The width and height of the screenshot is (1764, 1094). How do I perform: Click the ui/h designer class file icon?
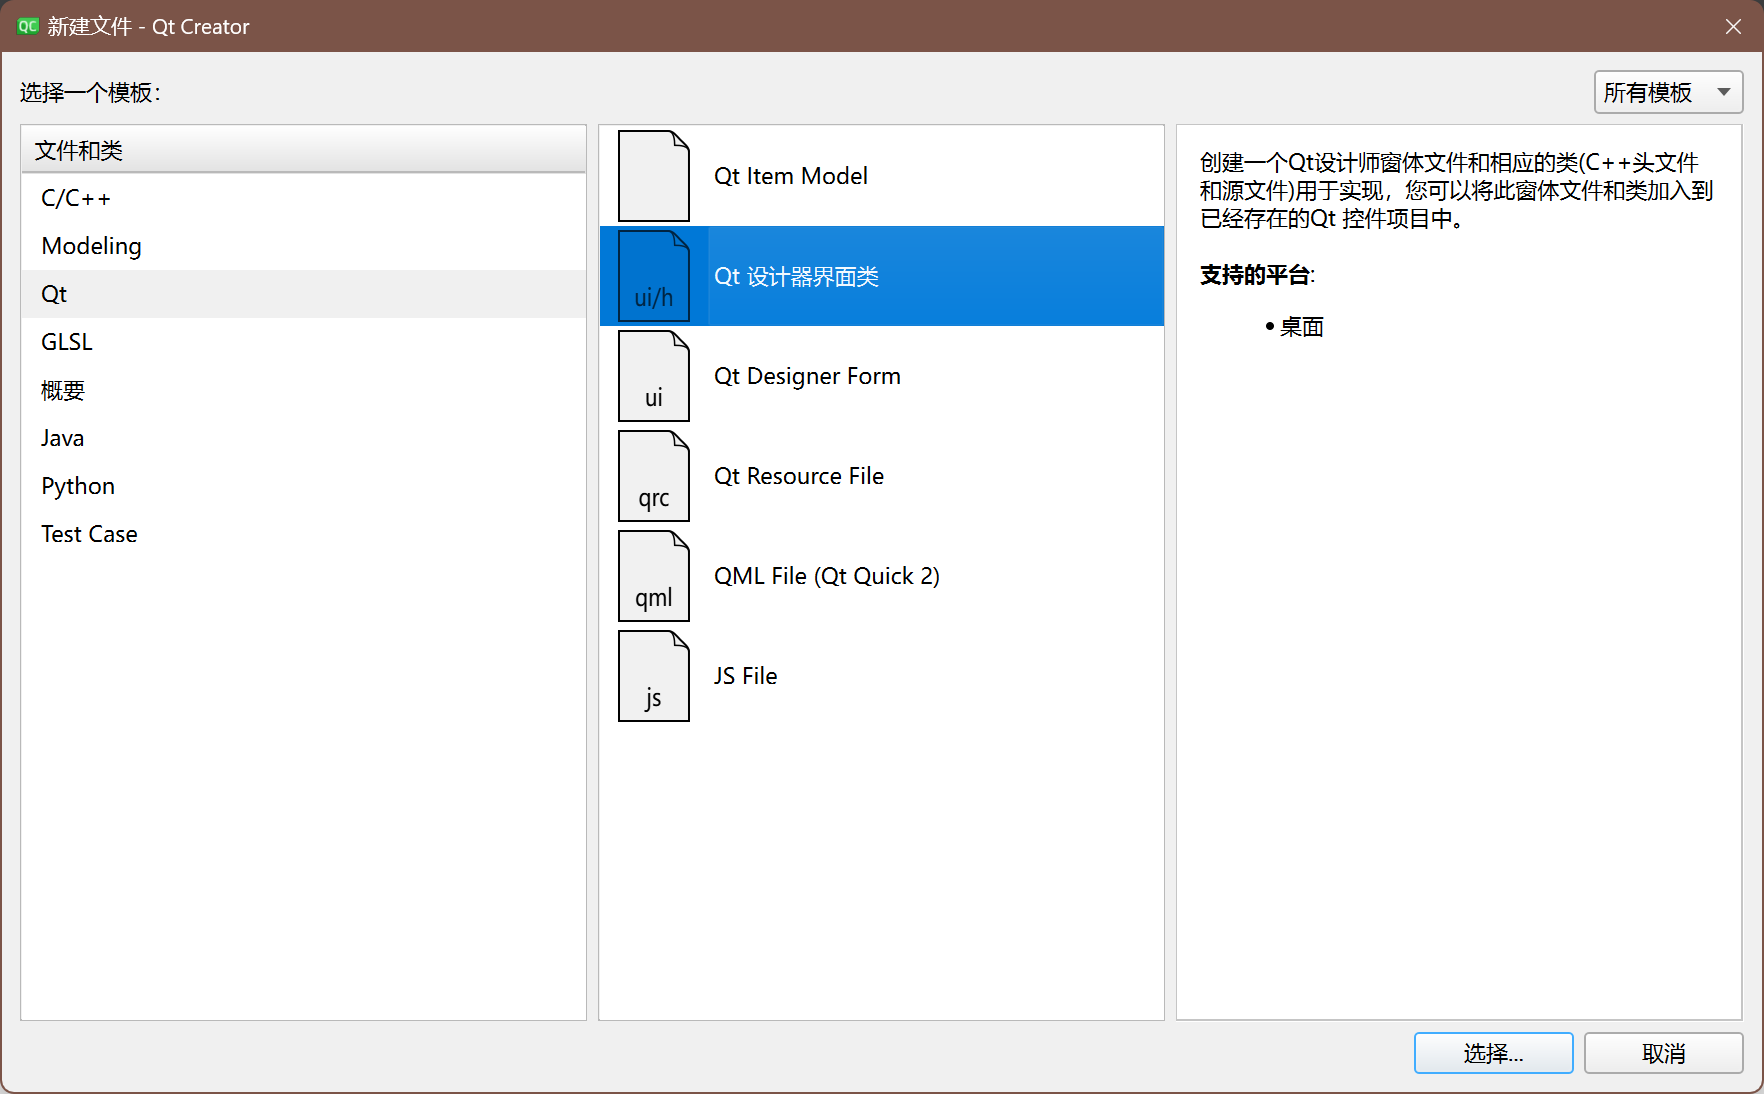tap(654, 276)
